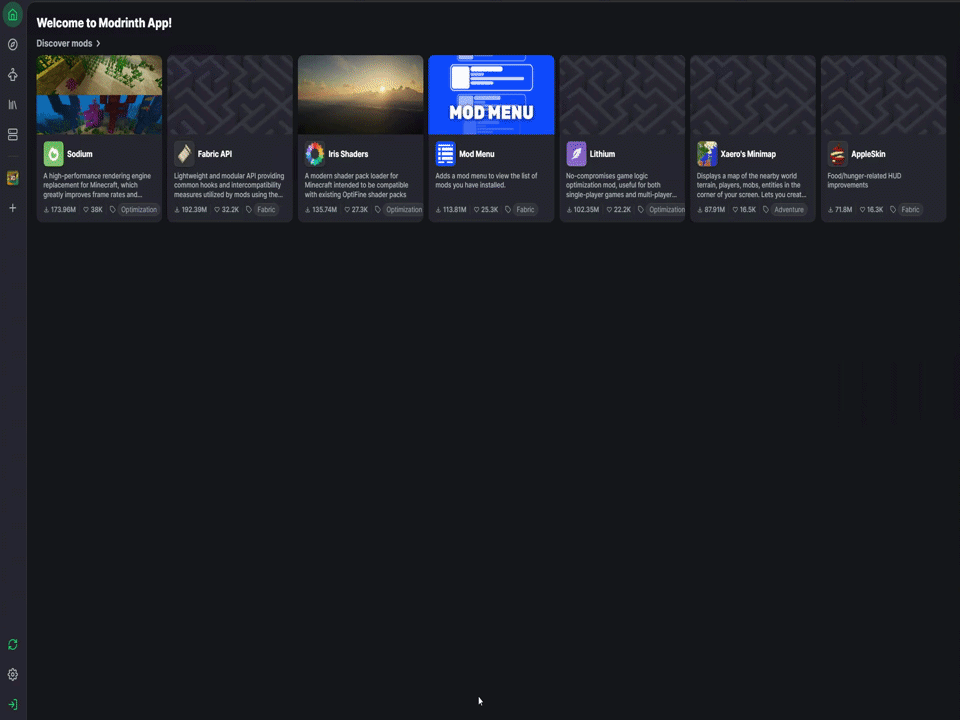
Task: Open the Discover mods link
Action: pyautogui.click(x=64, y=43)
